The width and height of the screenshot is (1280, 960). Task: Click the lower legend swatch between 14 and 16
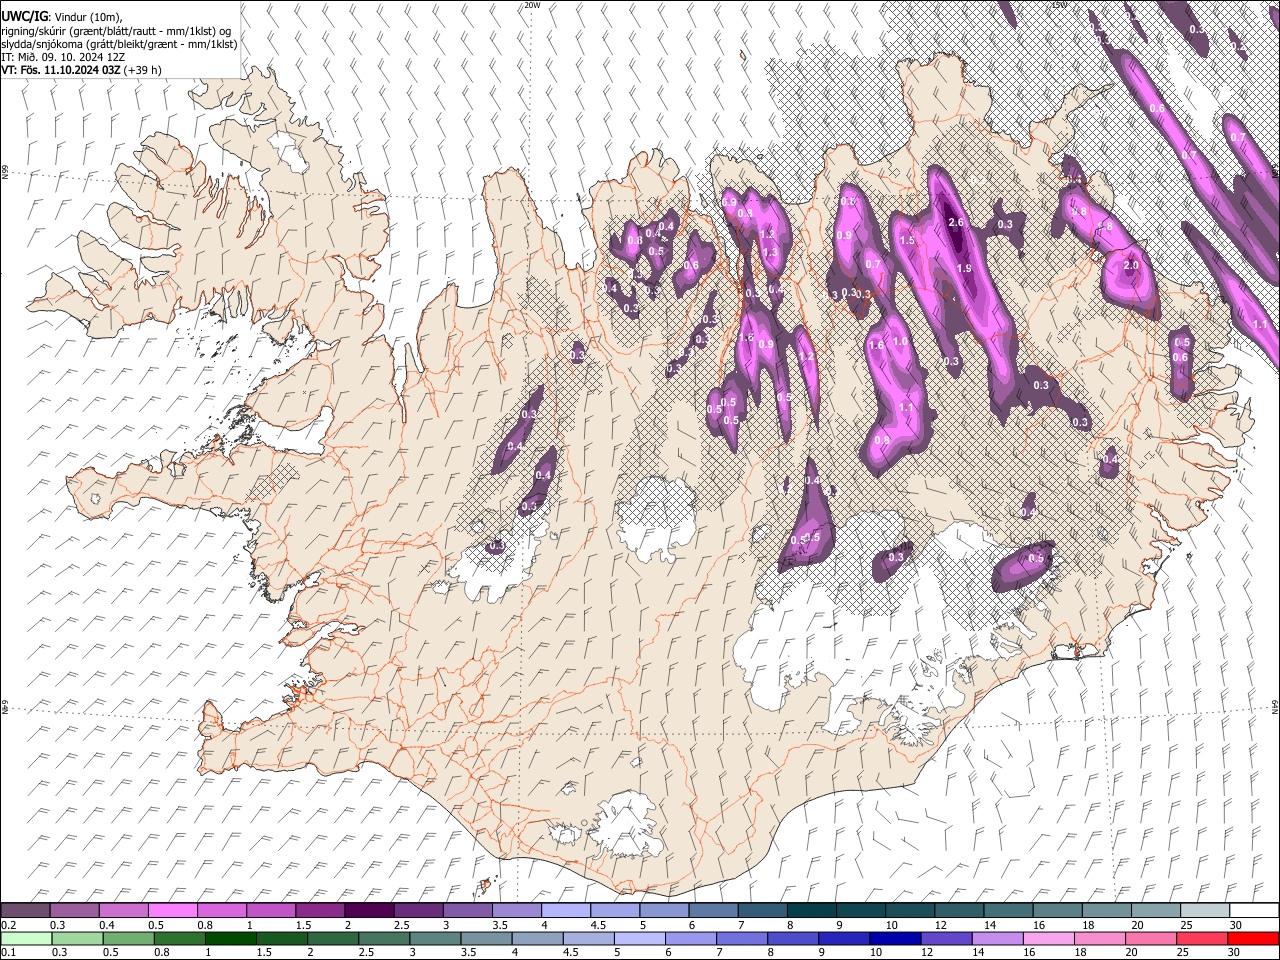coord(998,938)
